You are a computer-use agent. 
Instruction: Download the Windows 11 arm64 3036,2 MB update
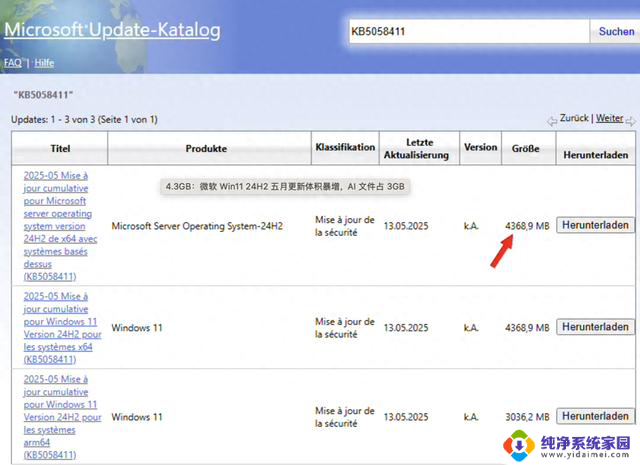tap(595, 416)
